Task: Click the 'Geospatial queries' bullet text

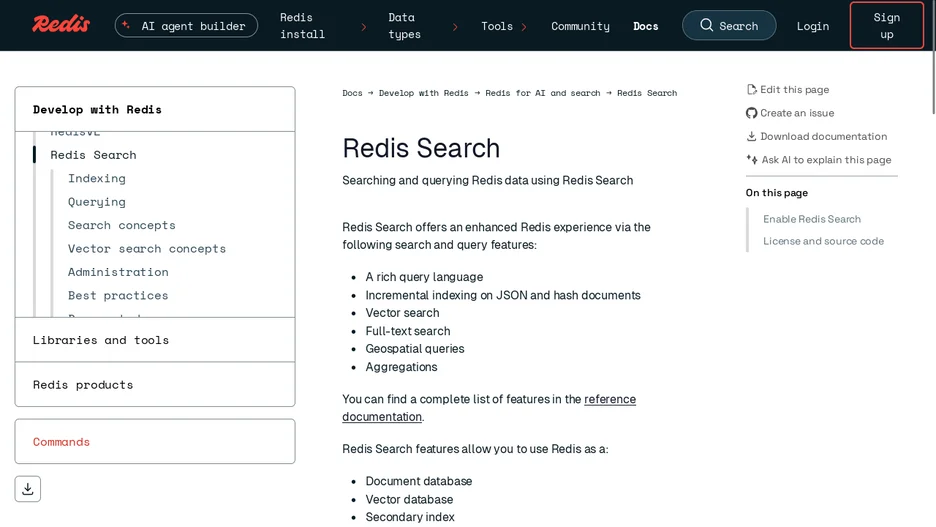Action: 415,349
